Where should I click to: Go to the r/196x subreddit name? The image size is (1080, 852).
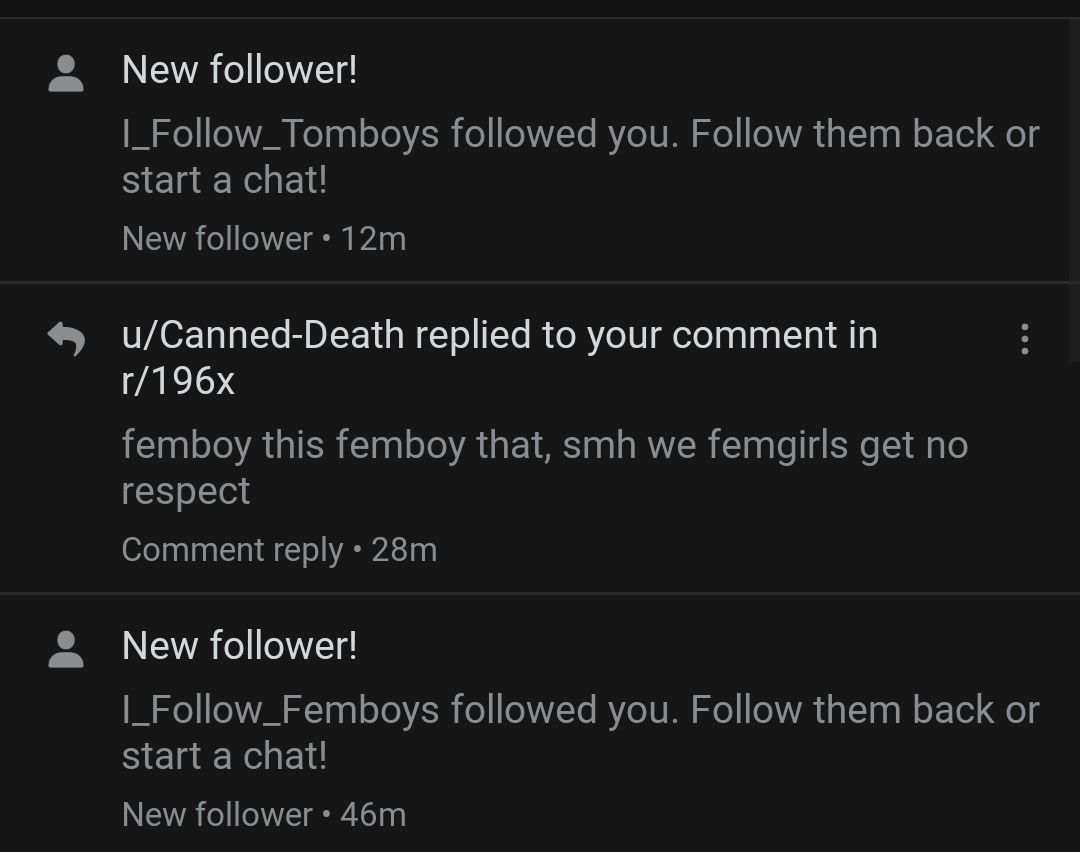pyautogui.click(x=178, y=382)
